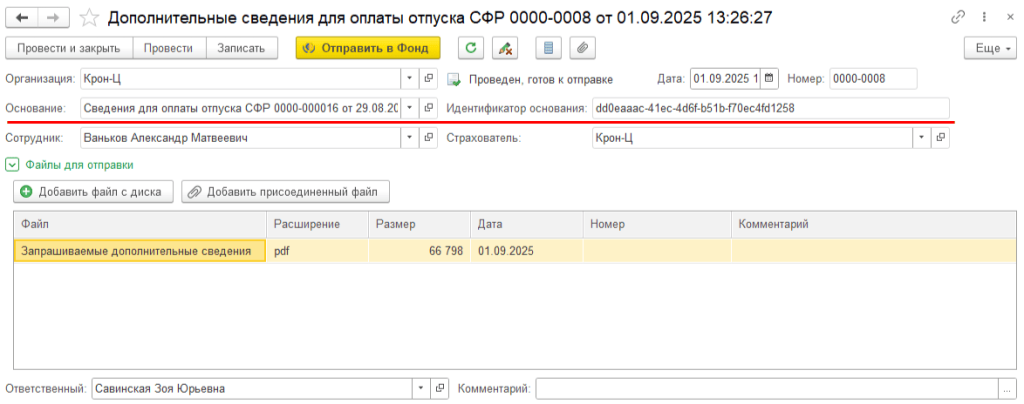
Task: Click the report calculator icon in toolbar
Action: click(x=547, y=48)
